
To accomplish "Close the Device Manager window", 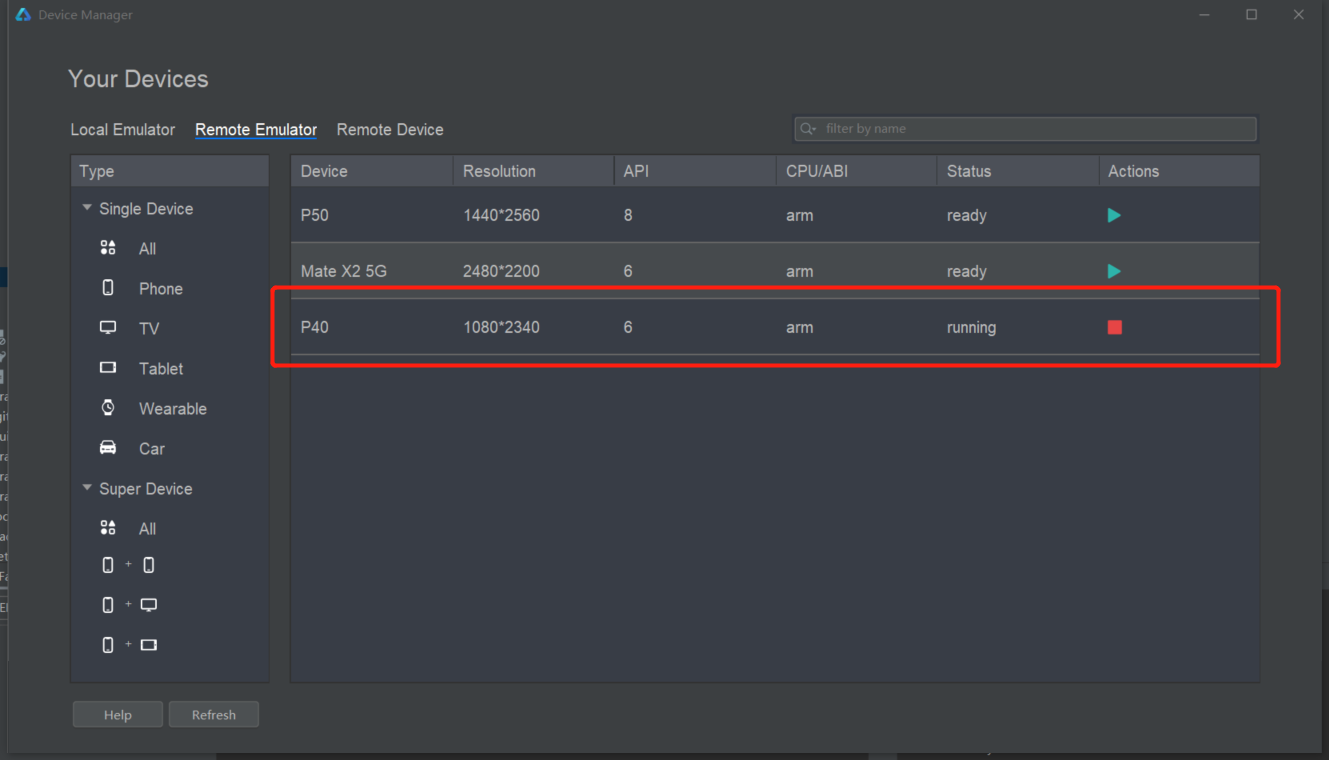I will coord(1298,15).
